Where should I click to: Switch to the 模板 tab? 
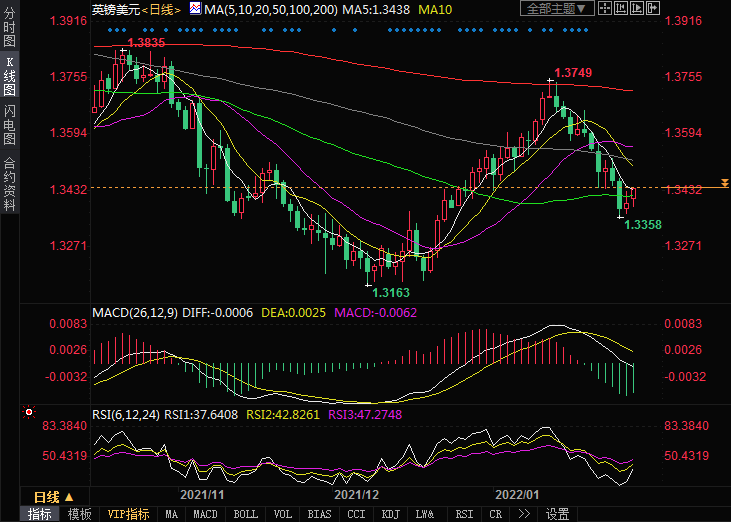coord(79,514)
